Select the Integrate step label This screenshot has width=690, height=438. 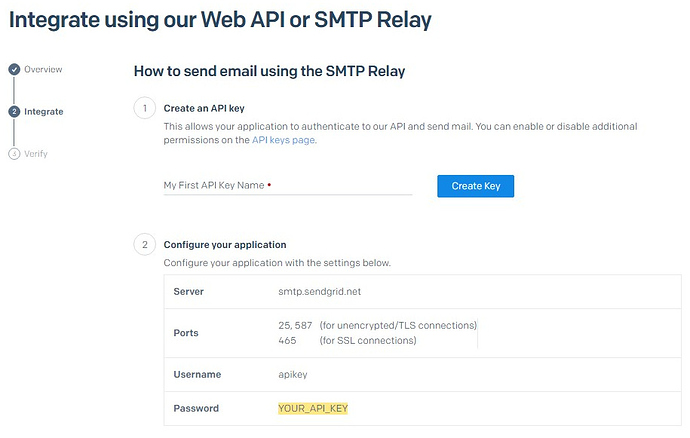coord(44,111)
